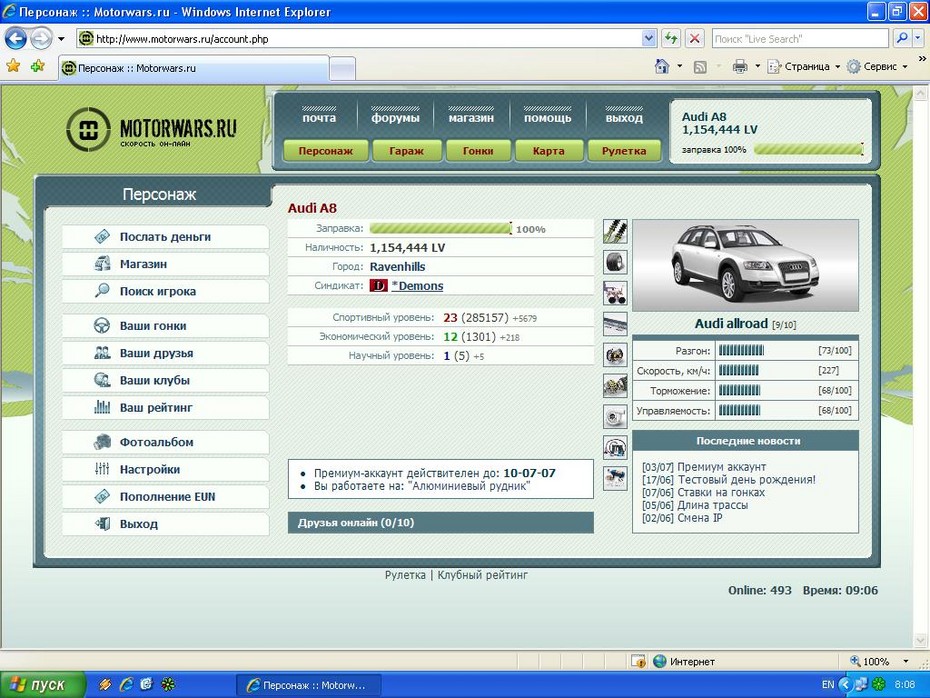
Task: Click the turbocharger part icon
Action: point(615,416)
